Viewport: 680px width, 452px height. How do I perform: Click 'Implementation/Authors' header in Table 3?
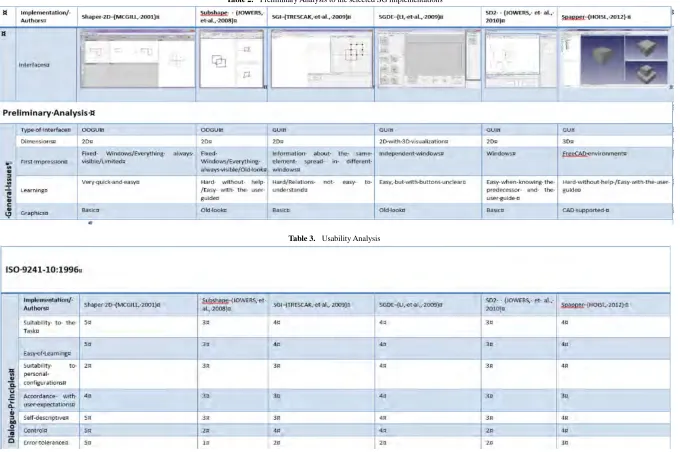[48, 304]
